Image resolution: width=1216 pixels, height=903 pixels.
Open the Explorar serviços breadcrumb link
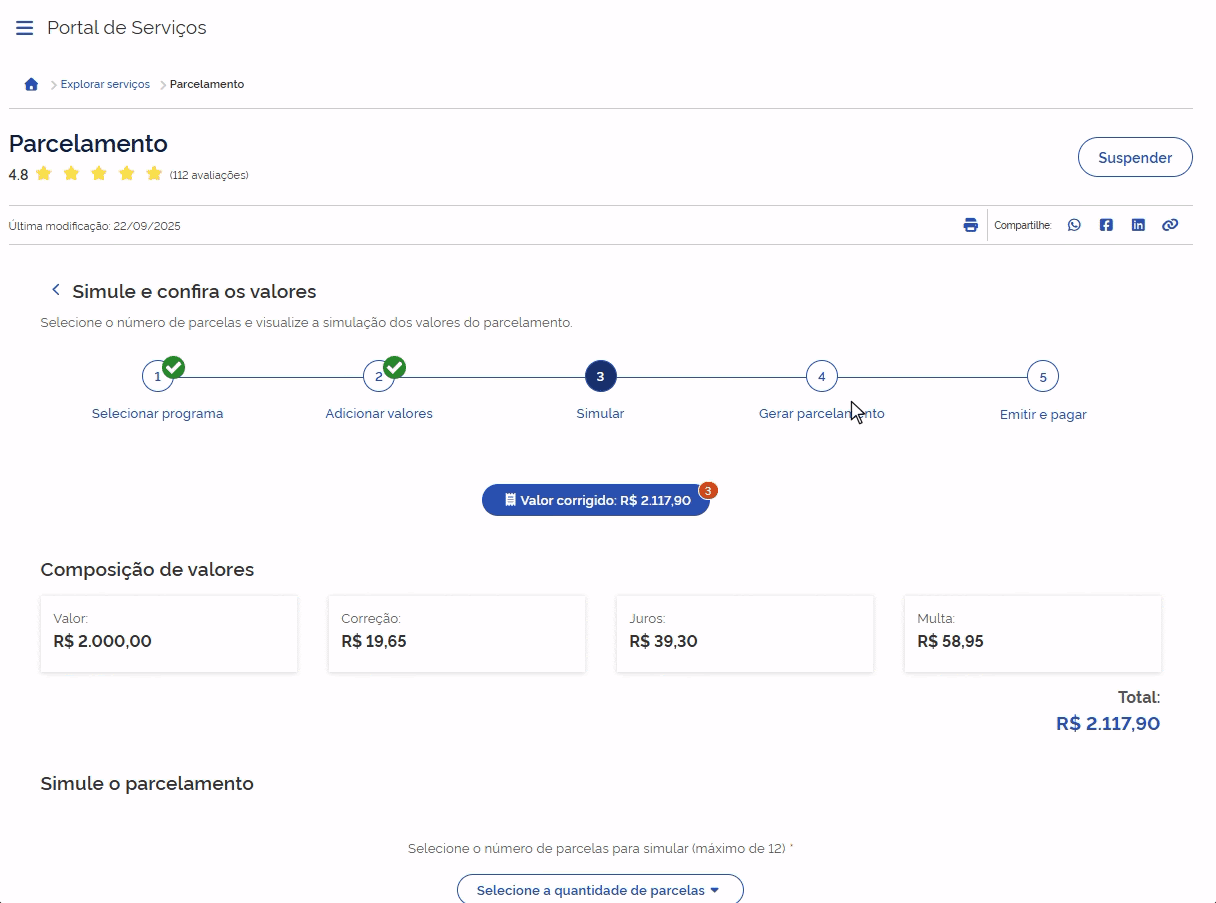pos(105,85)
